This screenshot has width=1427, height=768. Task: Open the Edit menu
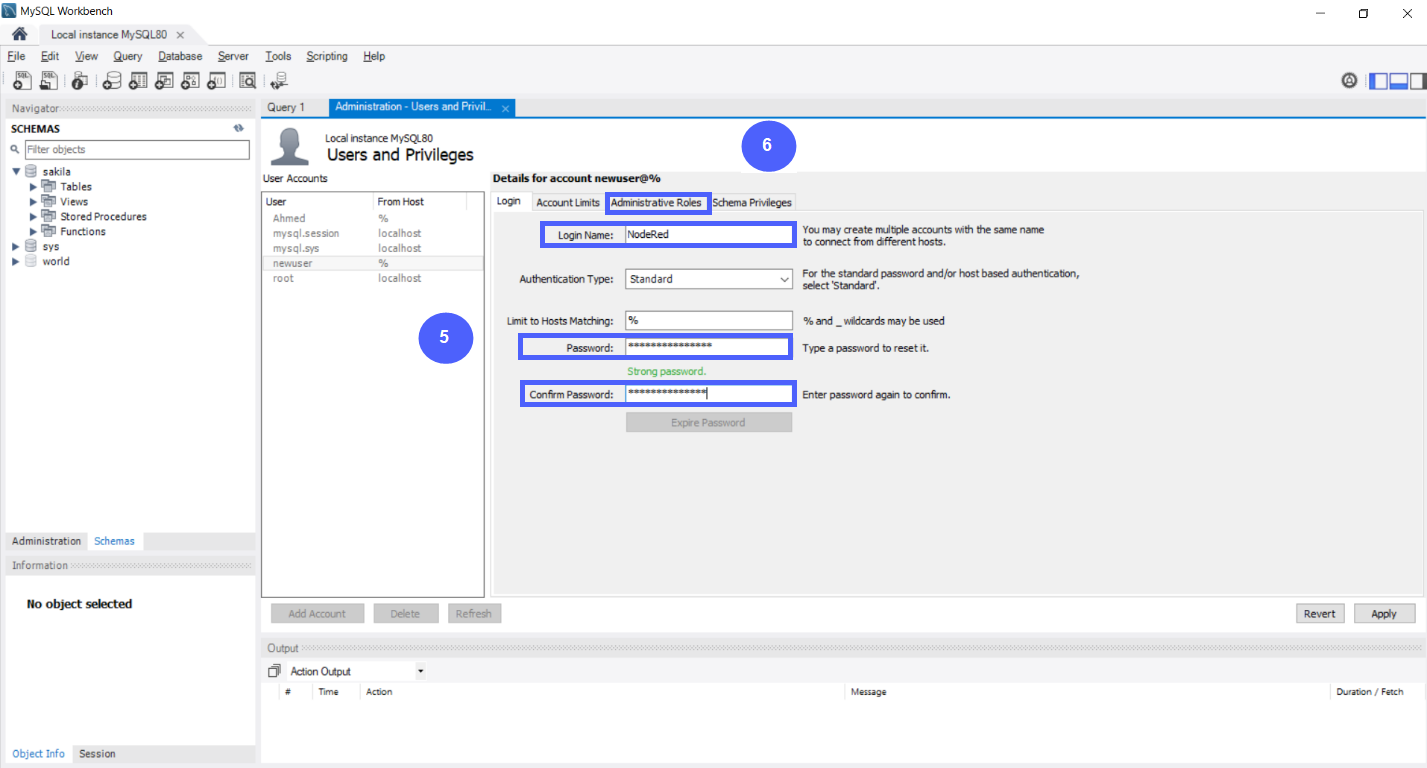[x=50, y=56]
